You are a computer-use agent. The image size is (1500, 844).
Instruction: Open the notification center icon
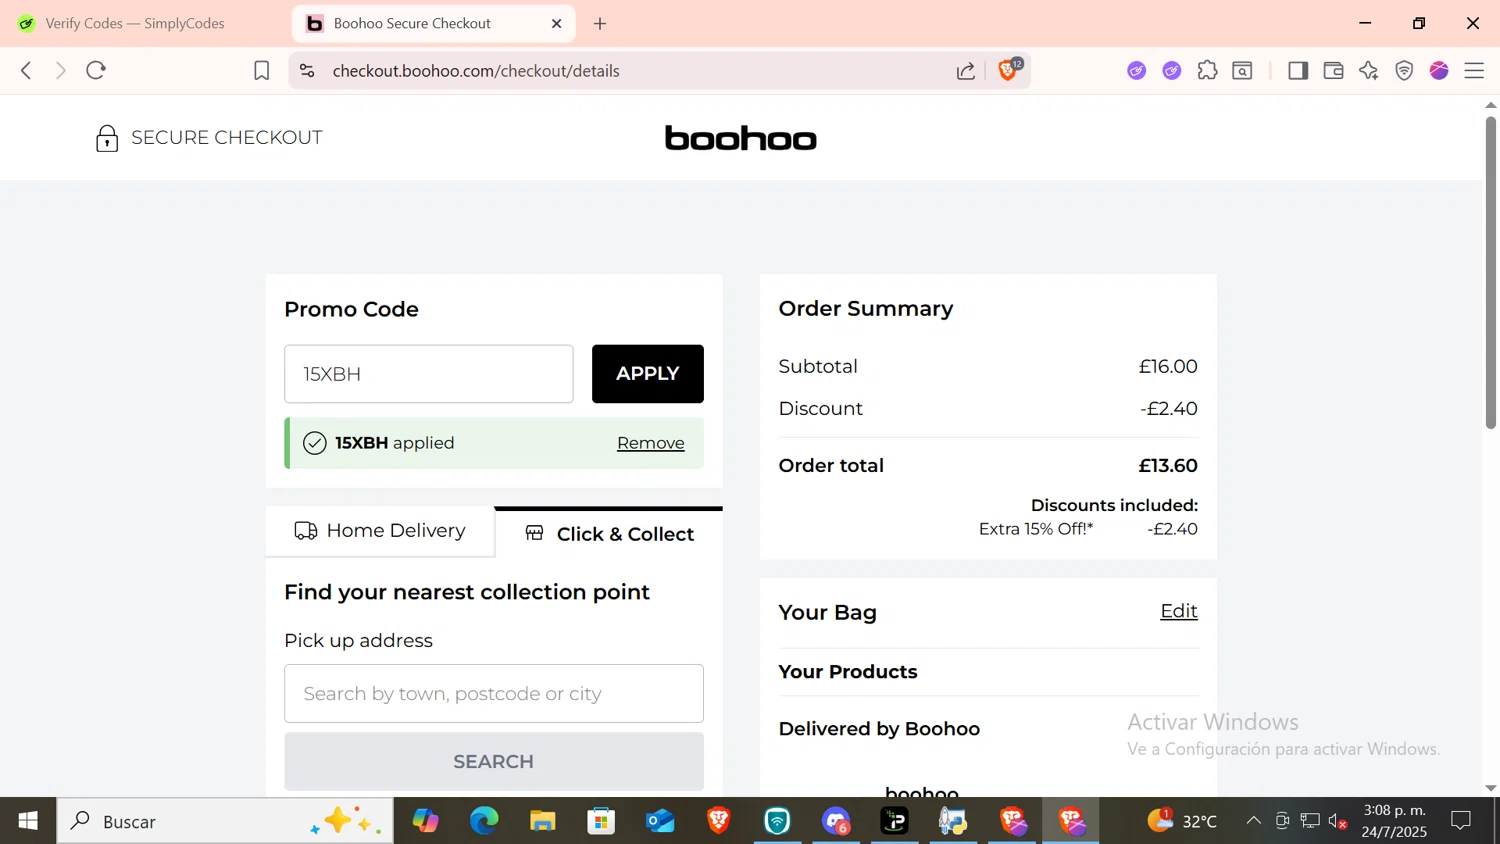[x=1461, y=821]
